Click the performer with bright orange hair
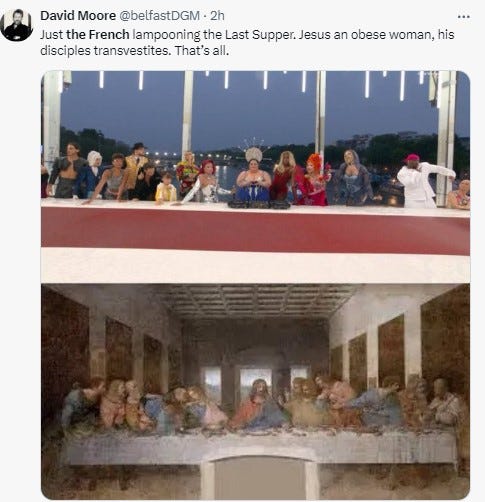 tap(313, 180)
